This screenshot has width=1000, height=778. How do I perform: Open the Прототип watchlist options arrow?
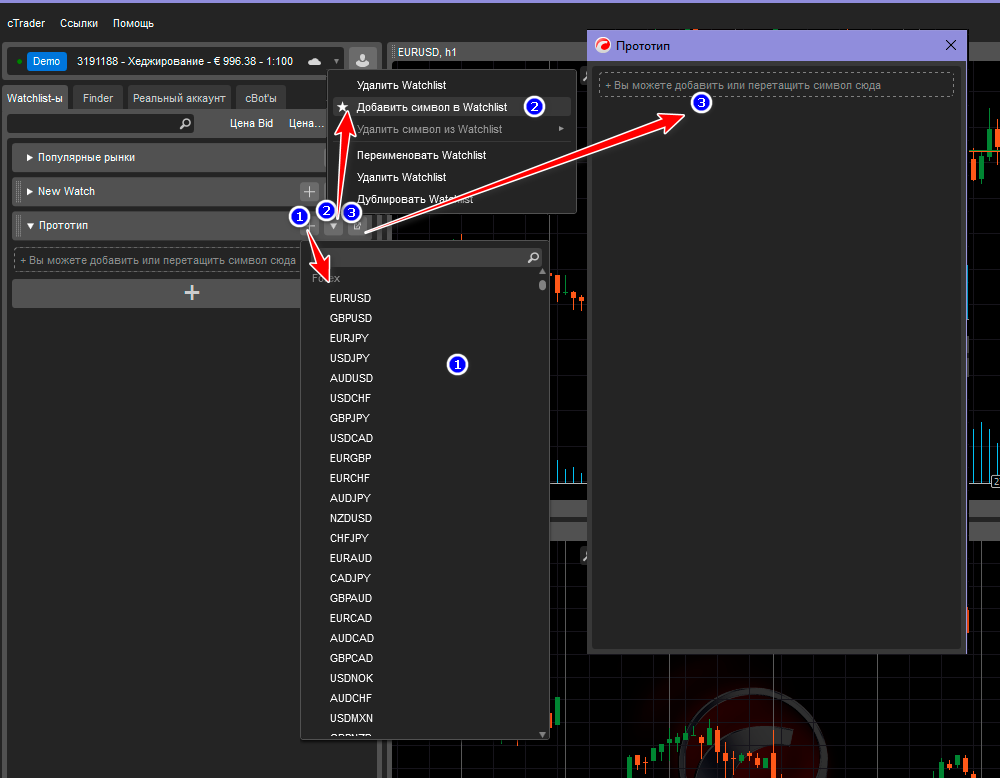tap(334, 227)
